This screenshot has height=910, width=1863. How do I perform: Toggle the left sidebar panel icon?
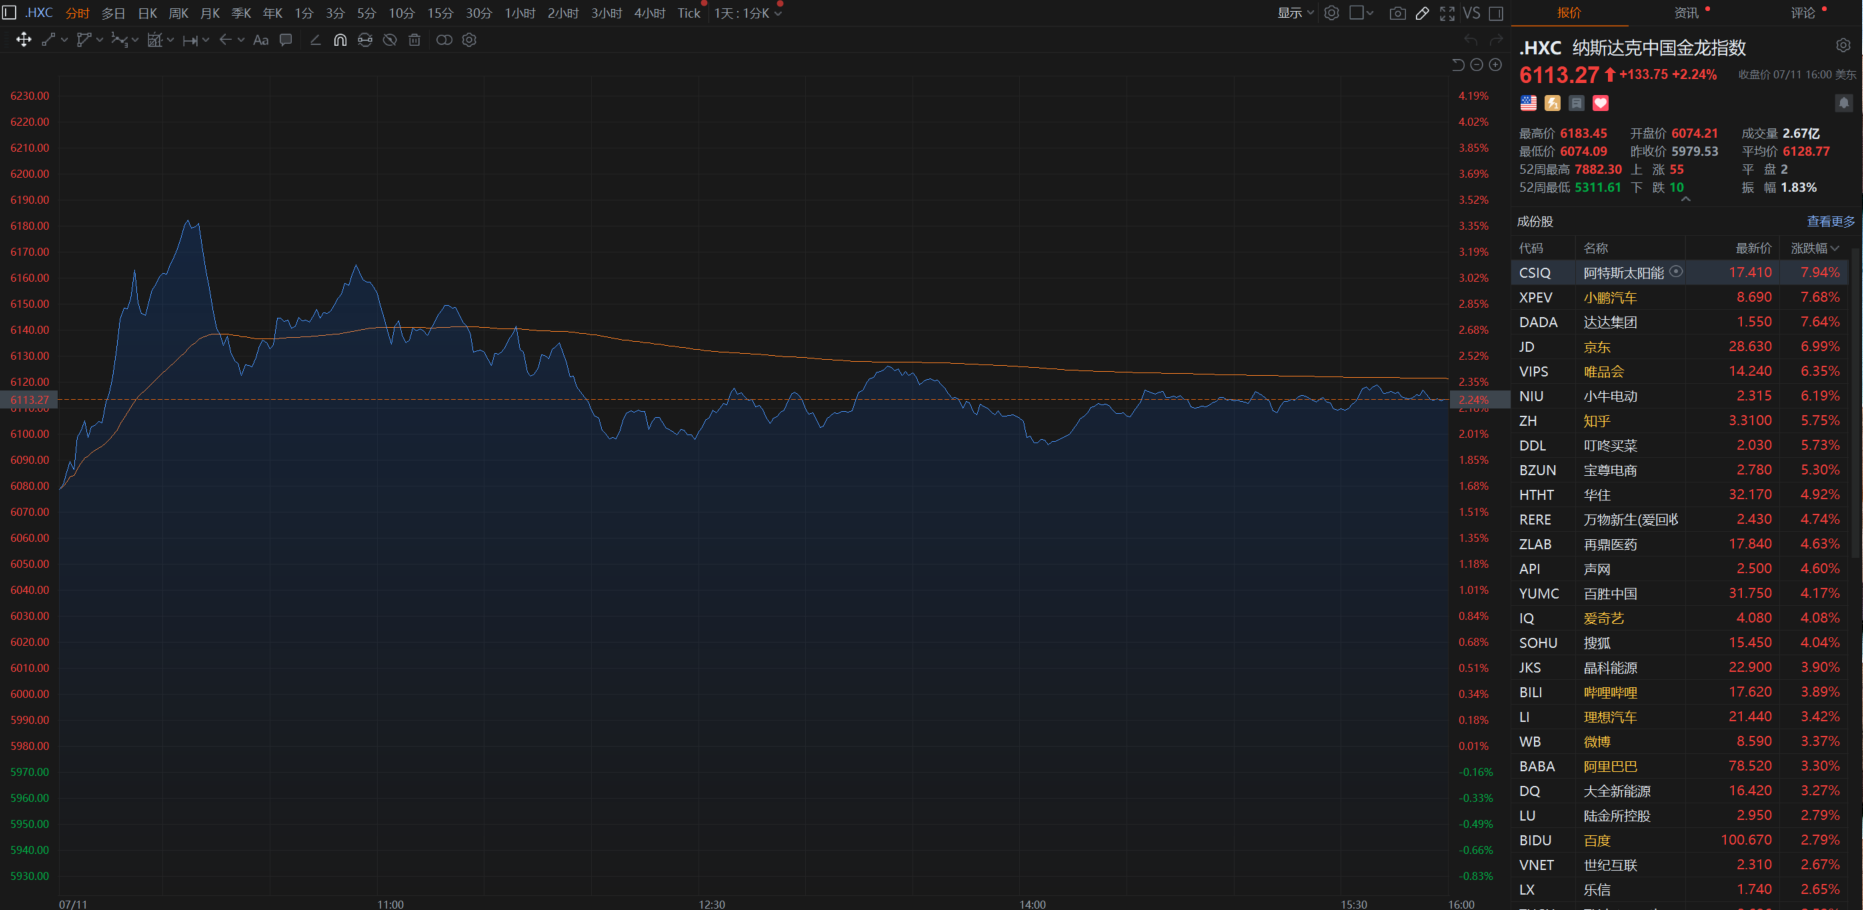tap(10, 13)
